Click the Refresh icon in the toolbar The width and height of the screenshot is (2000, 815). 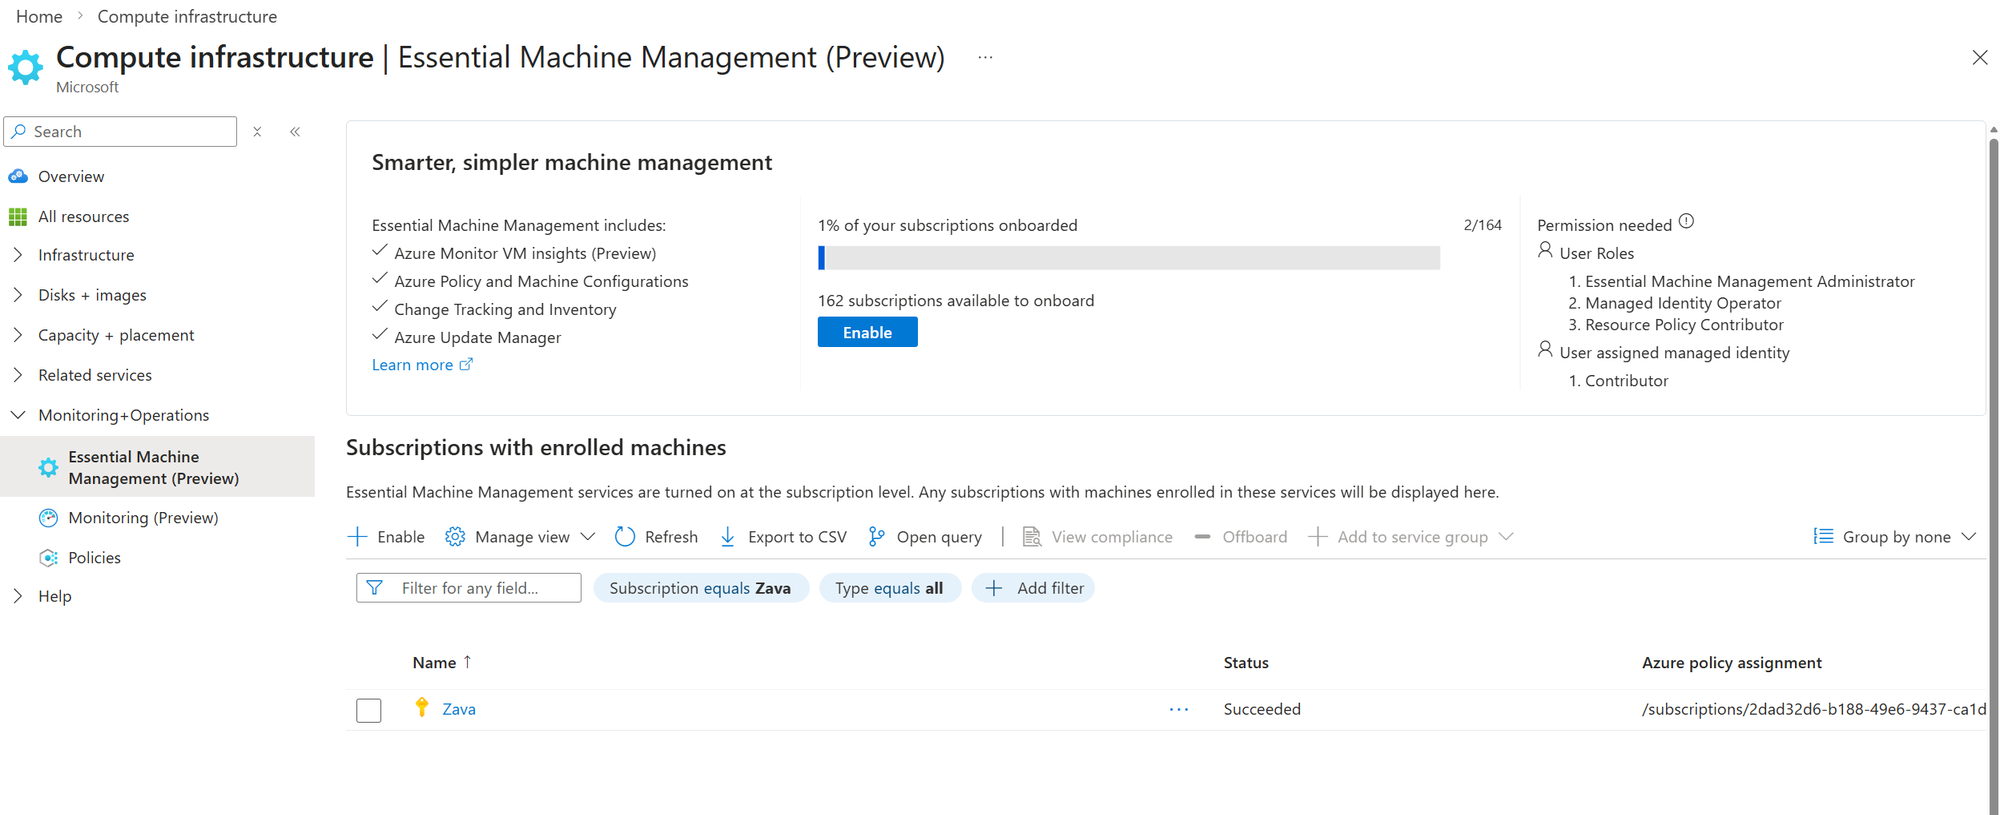625,537
